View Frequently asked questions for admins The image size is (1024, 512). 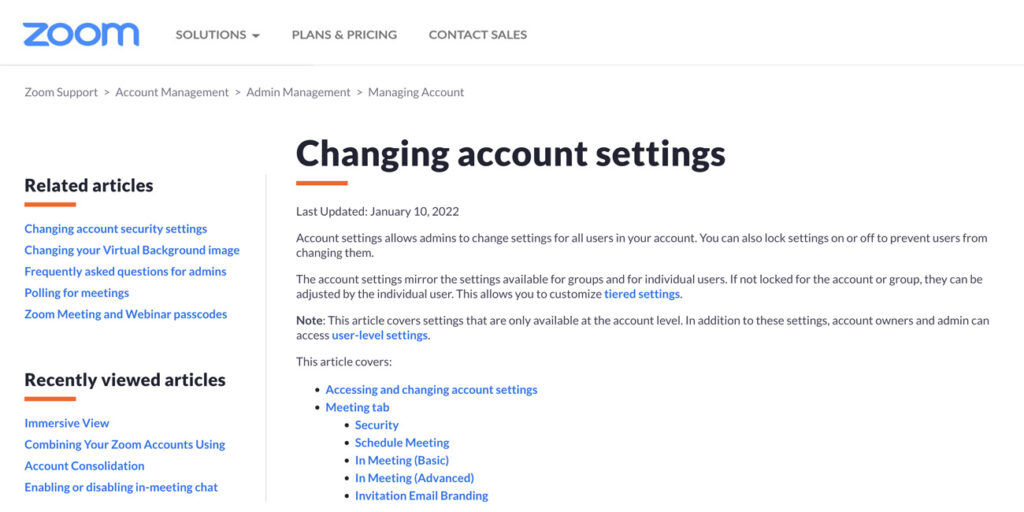pos(125,272)
